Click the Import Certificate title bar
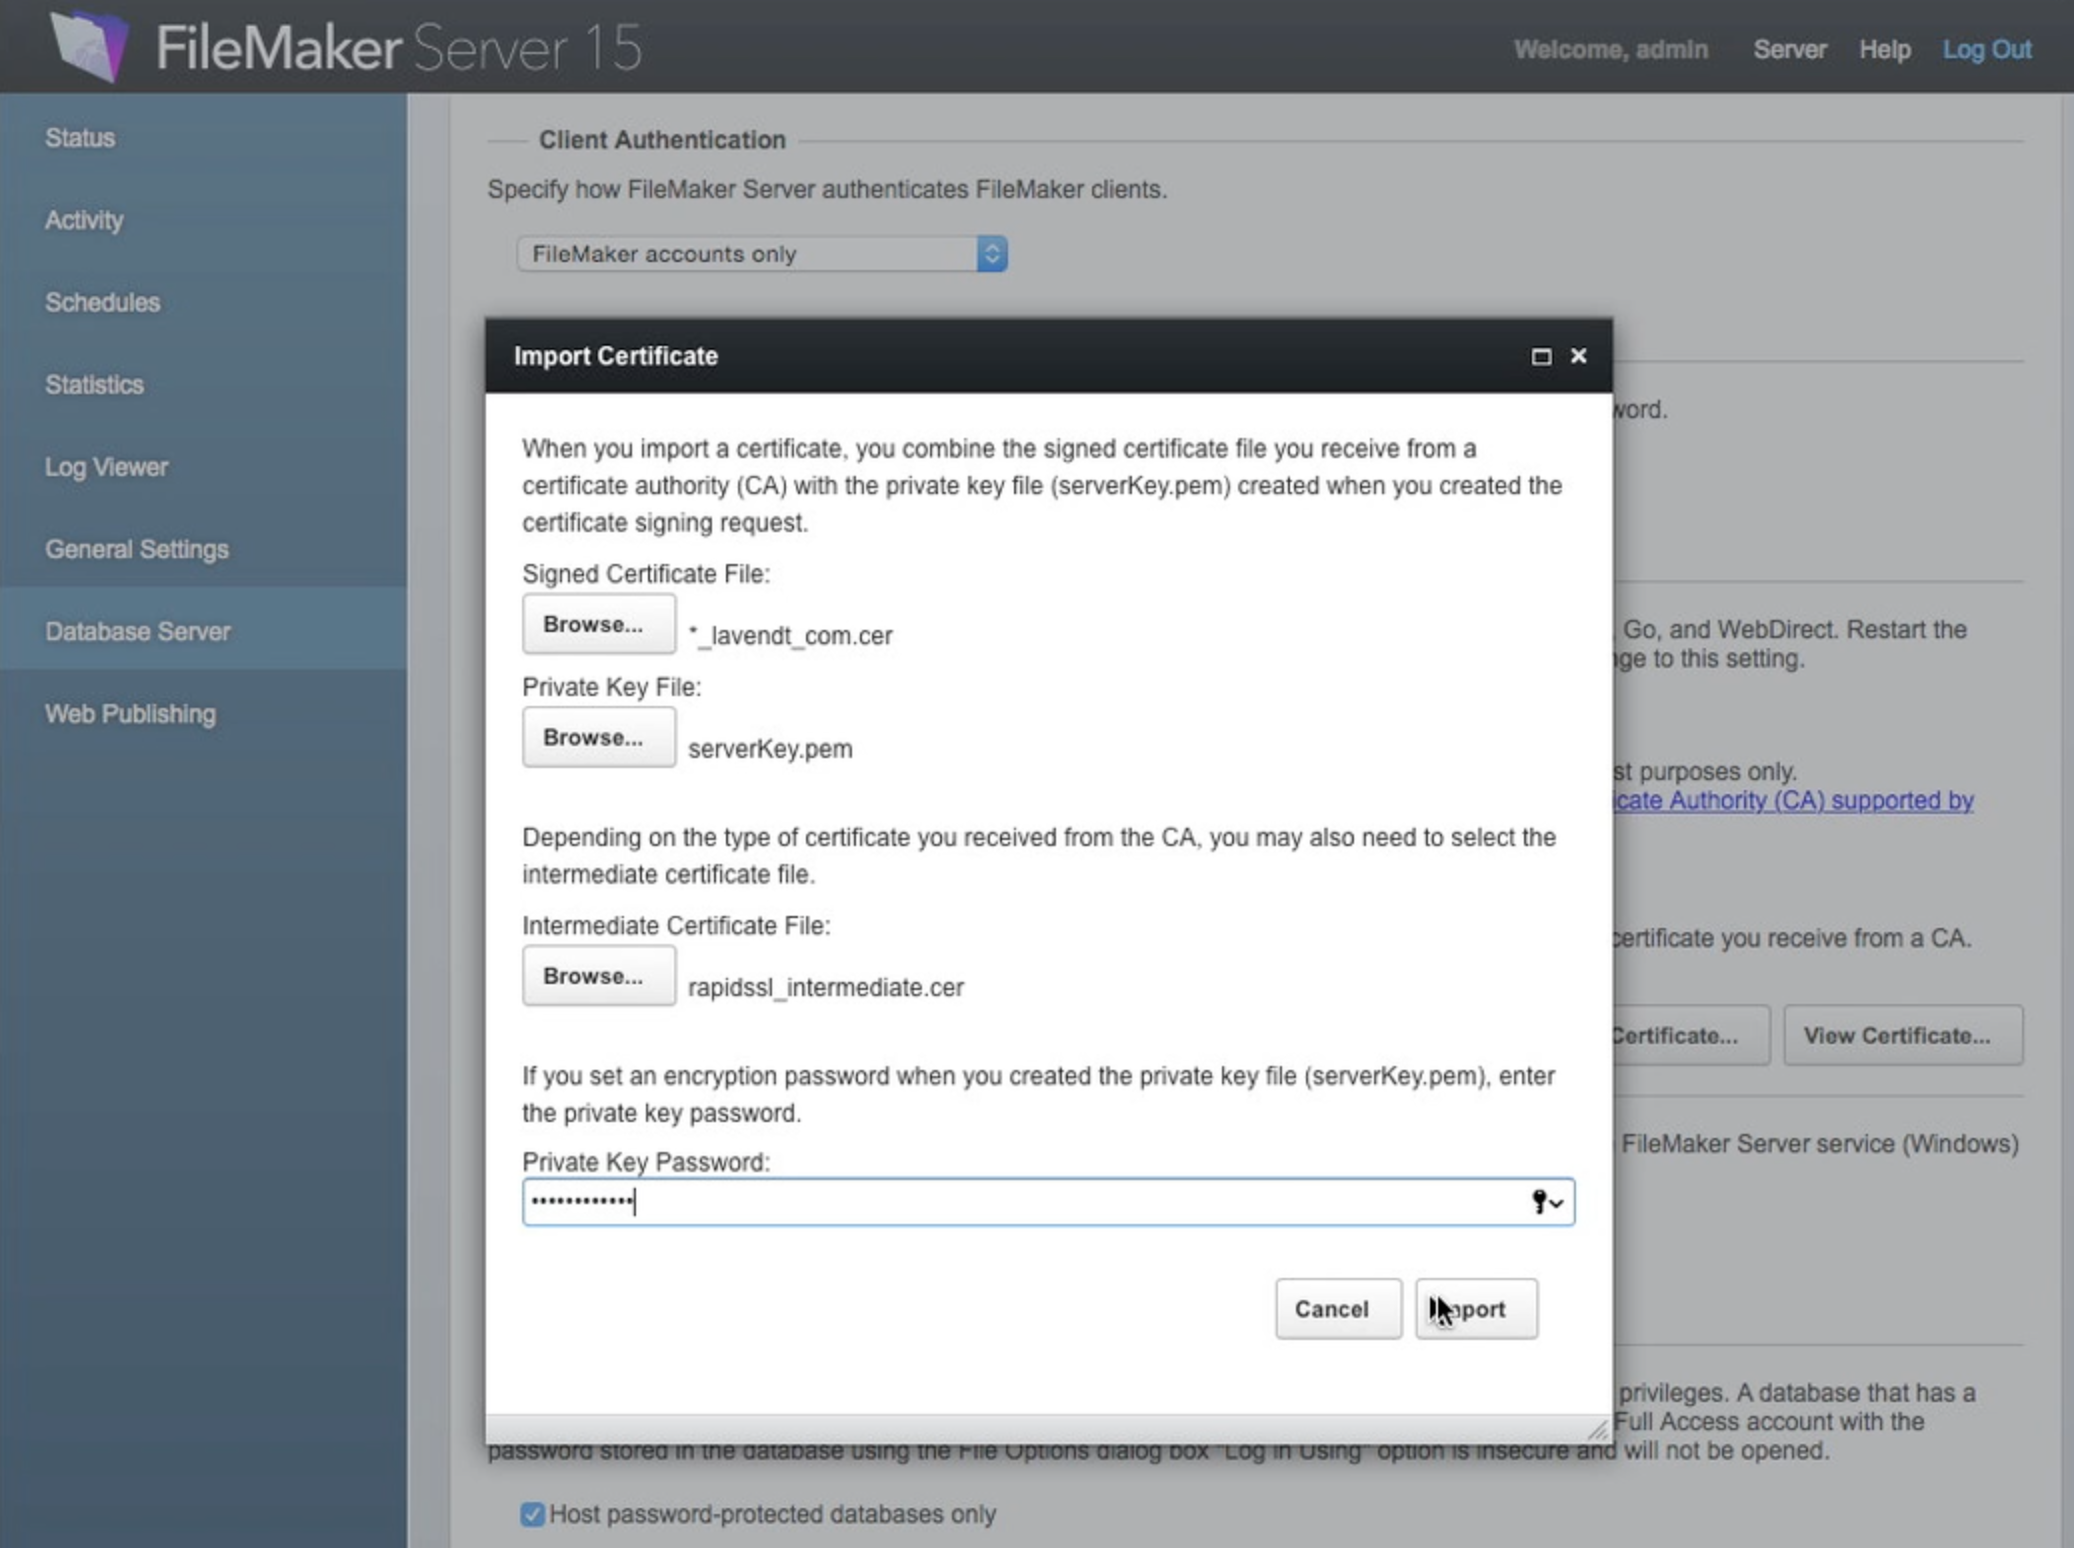Image resolution: width=2074 pixels, height=1548 pixels. point(1048,356)
